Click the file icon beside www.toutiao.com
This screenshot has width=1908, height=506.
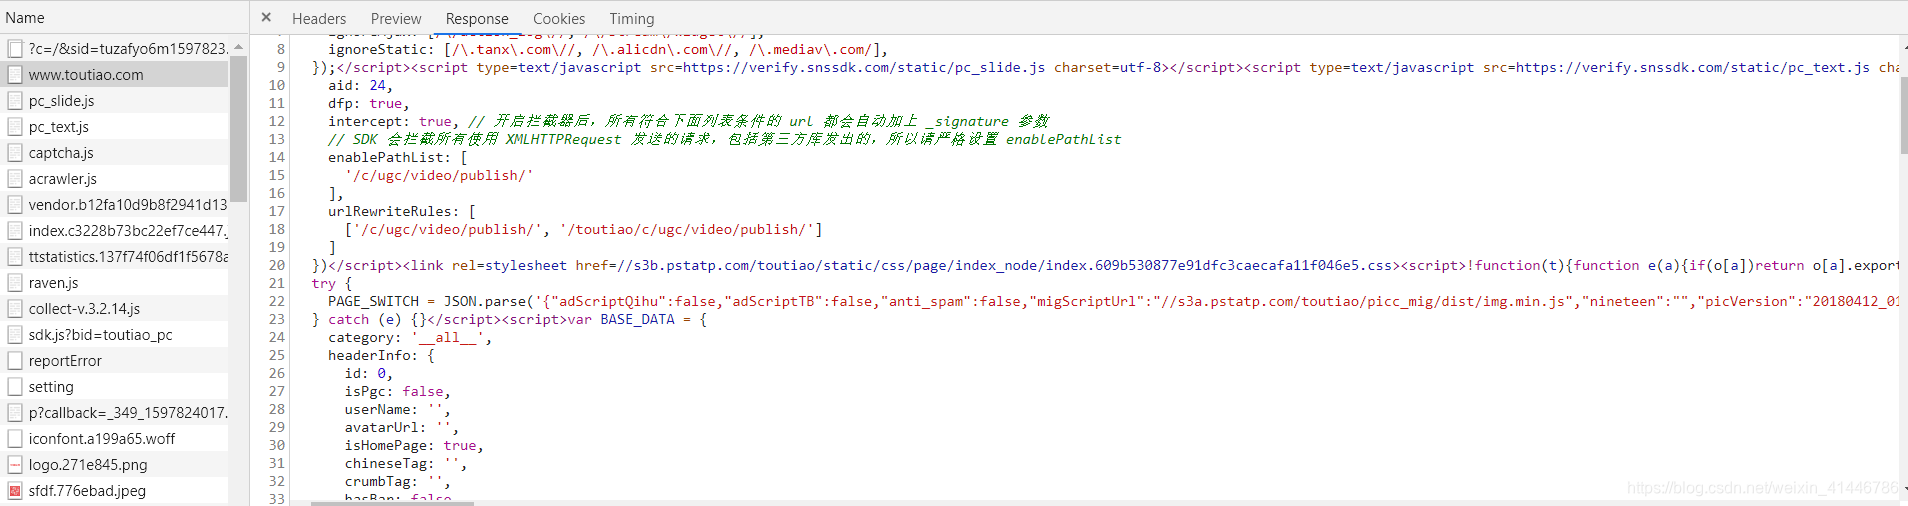click(x=15, y=74)
